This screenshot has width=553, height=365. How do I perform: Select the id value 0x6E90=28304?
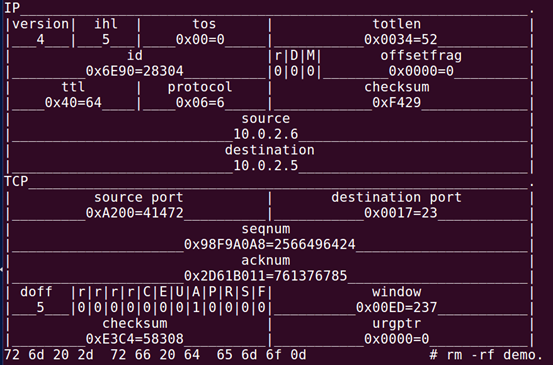pos(134,71)
